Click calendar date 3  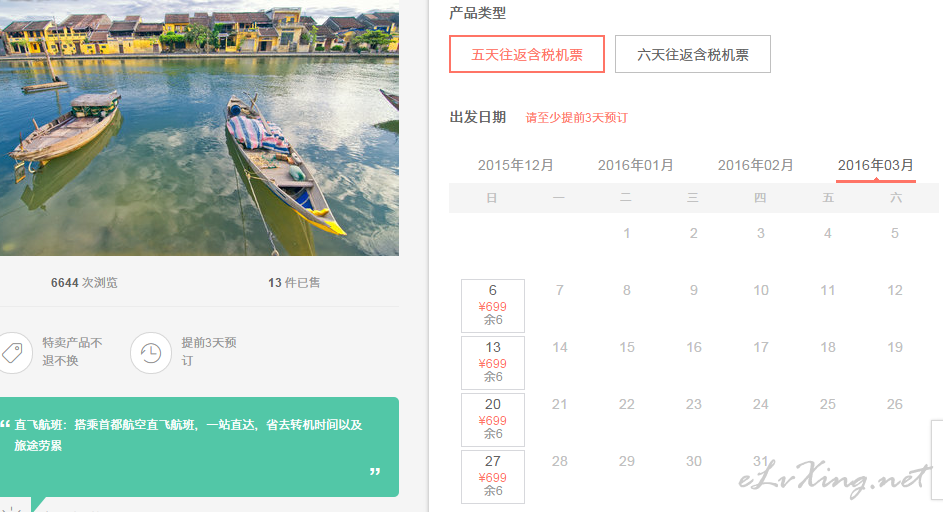coord(761,233)
